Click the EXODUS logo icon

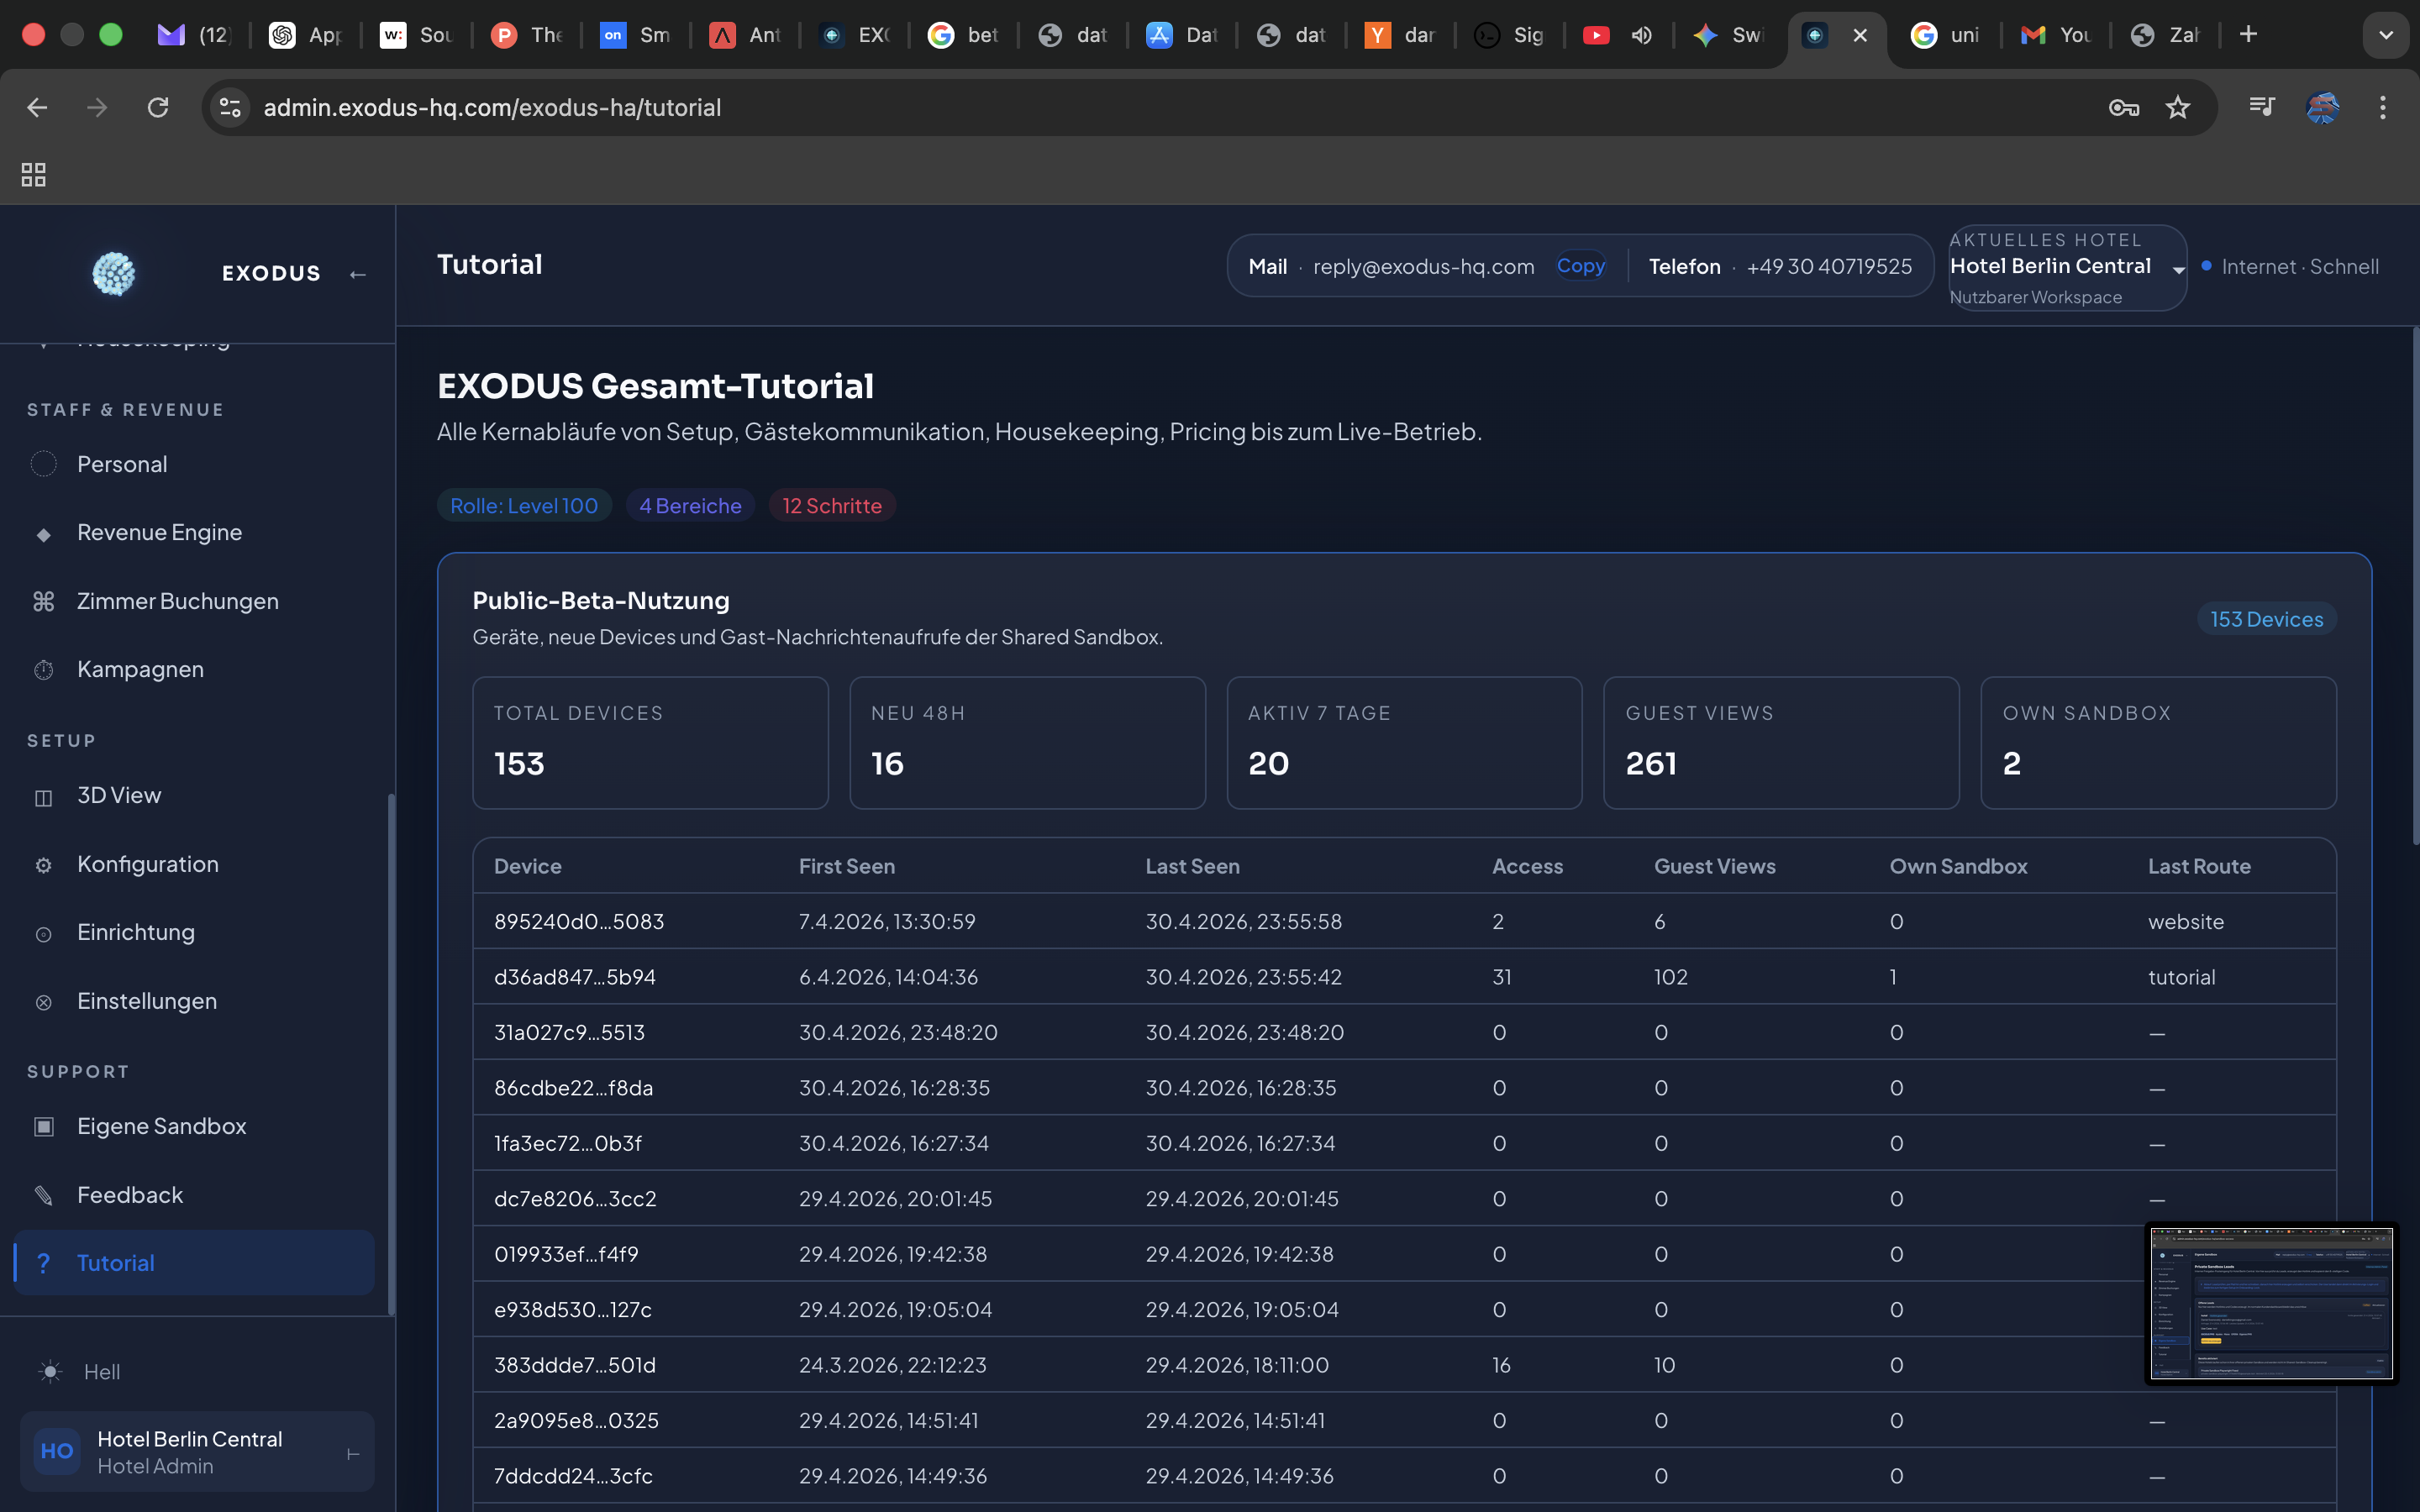(114, 273)
